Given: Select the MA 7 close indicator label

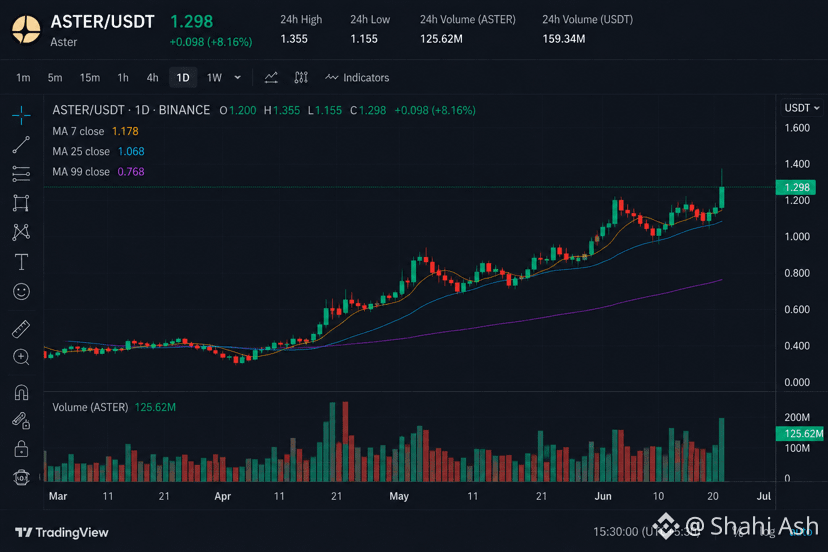Looking at the screenshot, I should click(78, 131).
